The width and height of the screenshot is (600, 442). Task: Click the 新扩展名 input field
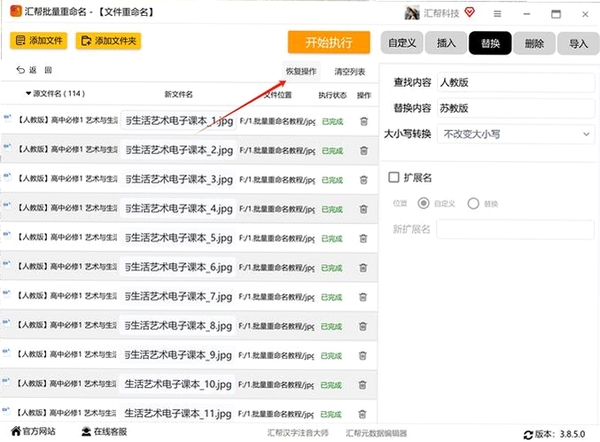coord(515,229)
